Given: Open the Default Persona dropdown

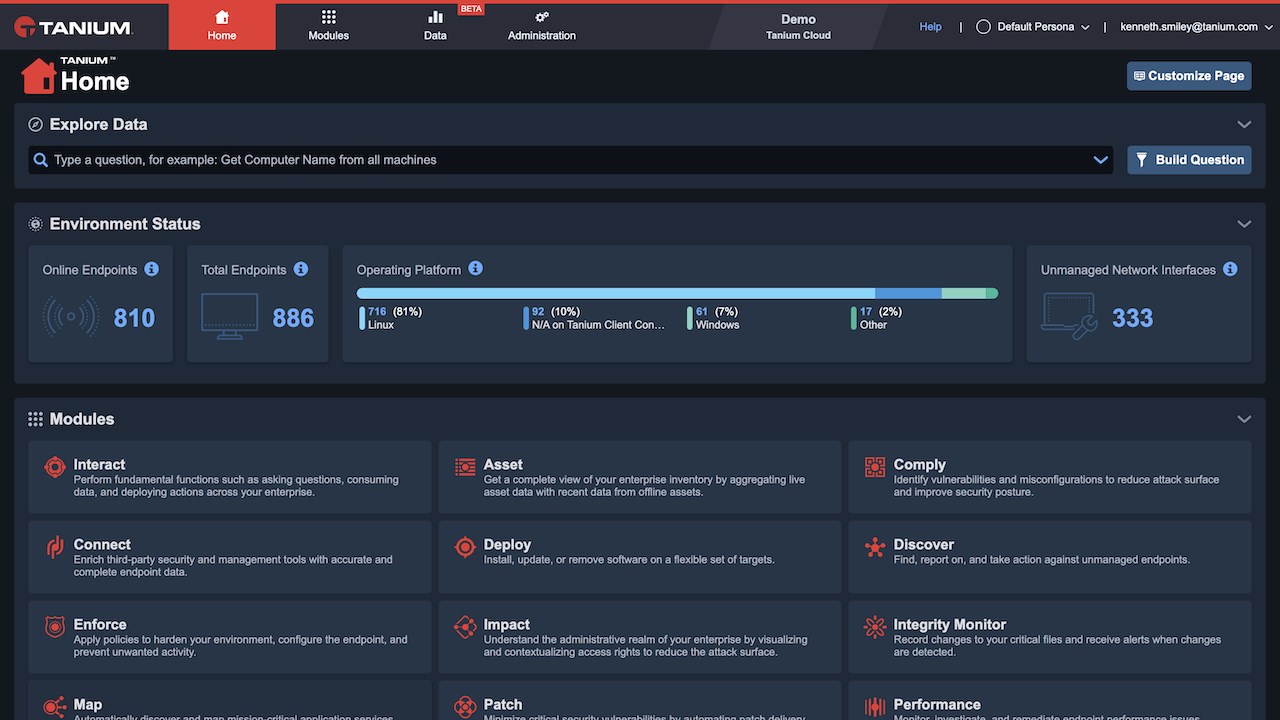Looking at the screenshot, I should pos(1032,27).
